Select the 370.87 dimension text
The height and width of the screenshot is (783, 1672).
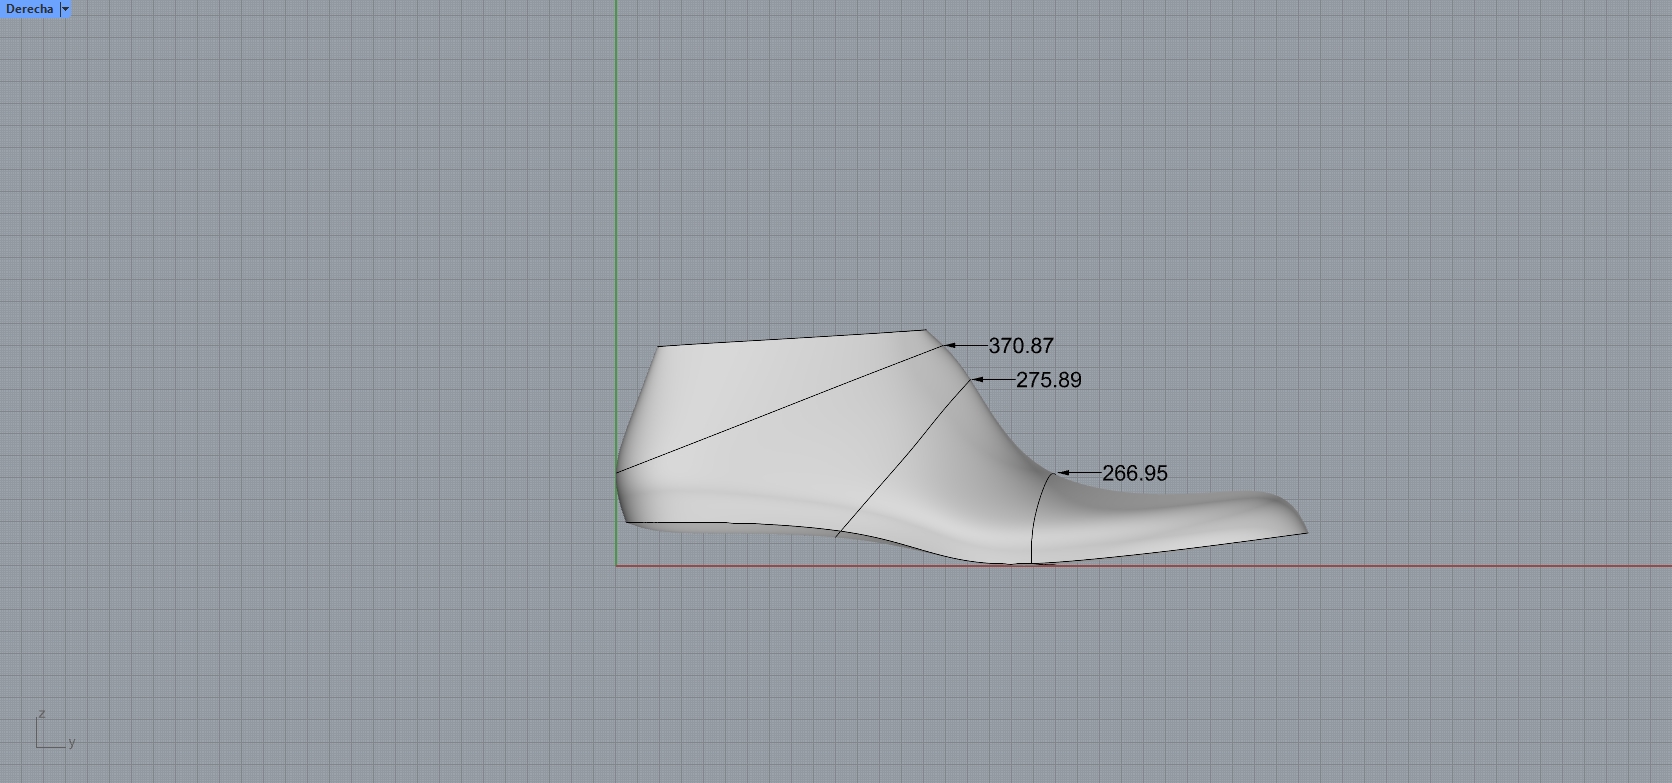1020,346
